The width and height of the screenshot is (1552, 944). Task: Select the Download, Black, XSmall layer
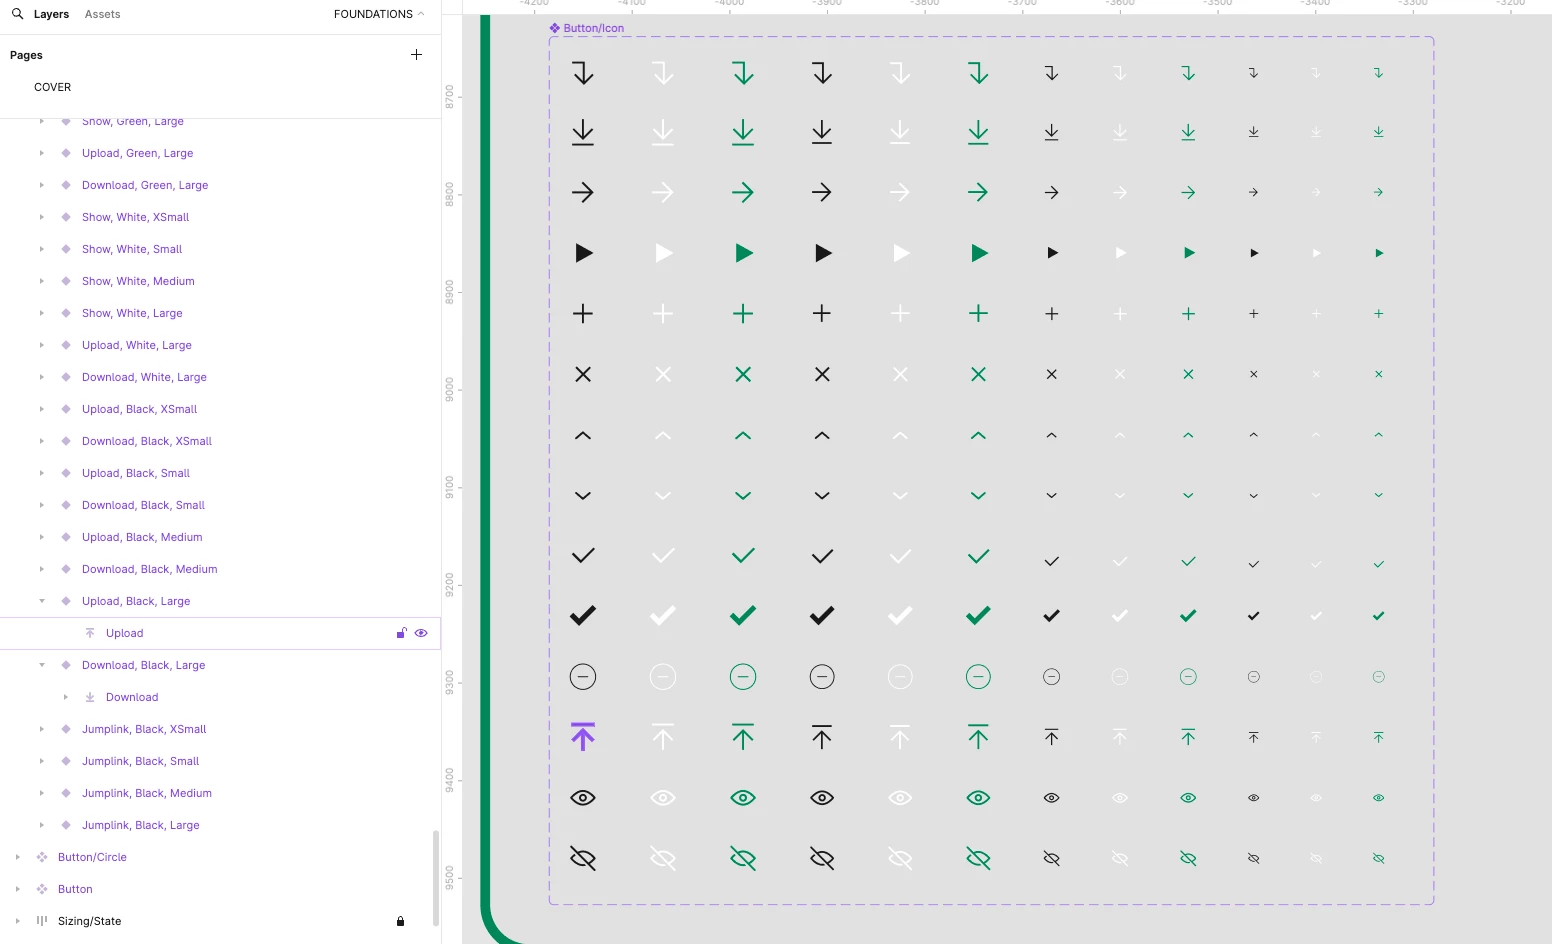pos(147,441)
